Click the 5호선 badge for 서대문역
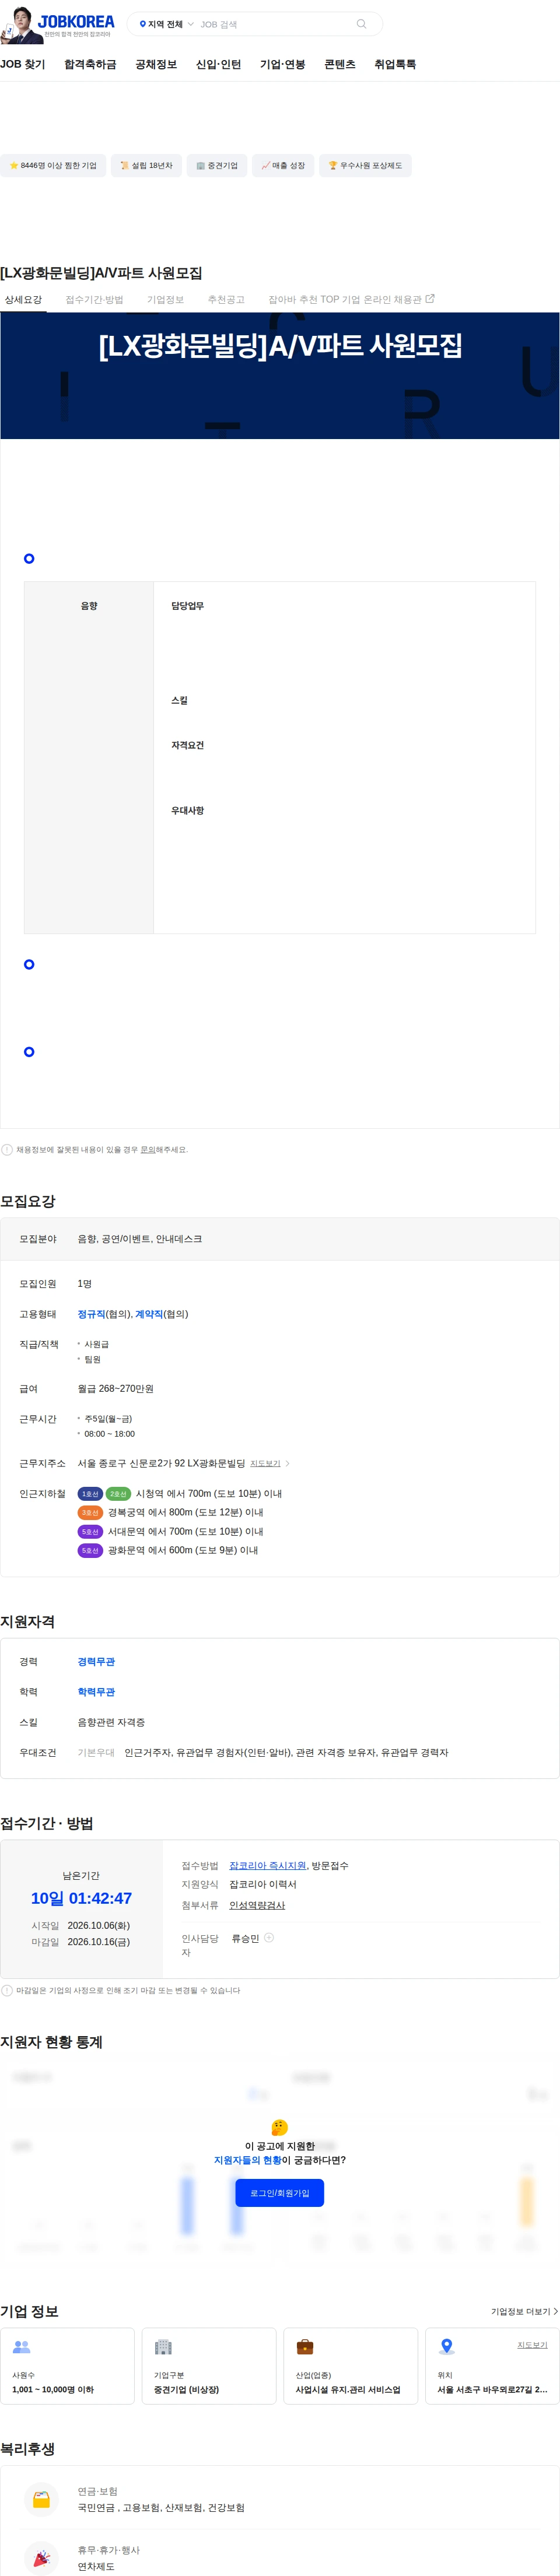Viewport: 560px width, 2576px height. pos(90,1532)
